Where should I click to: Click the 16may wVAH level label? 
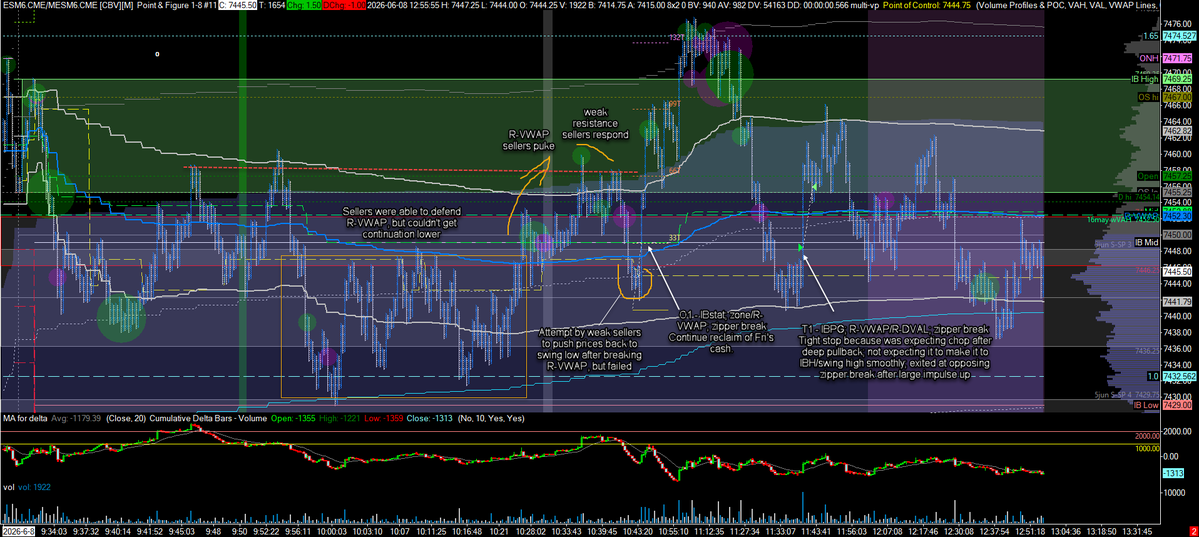(1123, 219)
